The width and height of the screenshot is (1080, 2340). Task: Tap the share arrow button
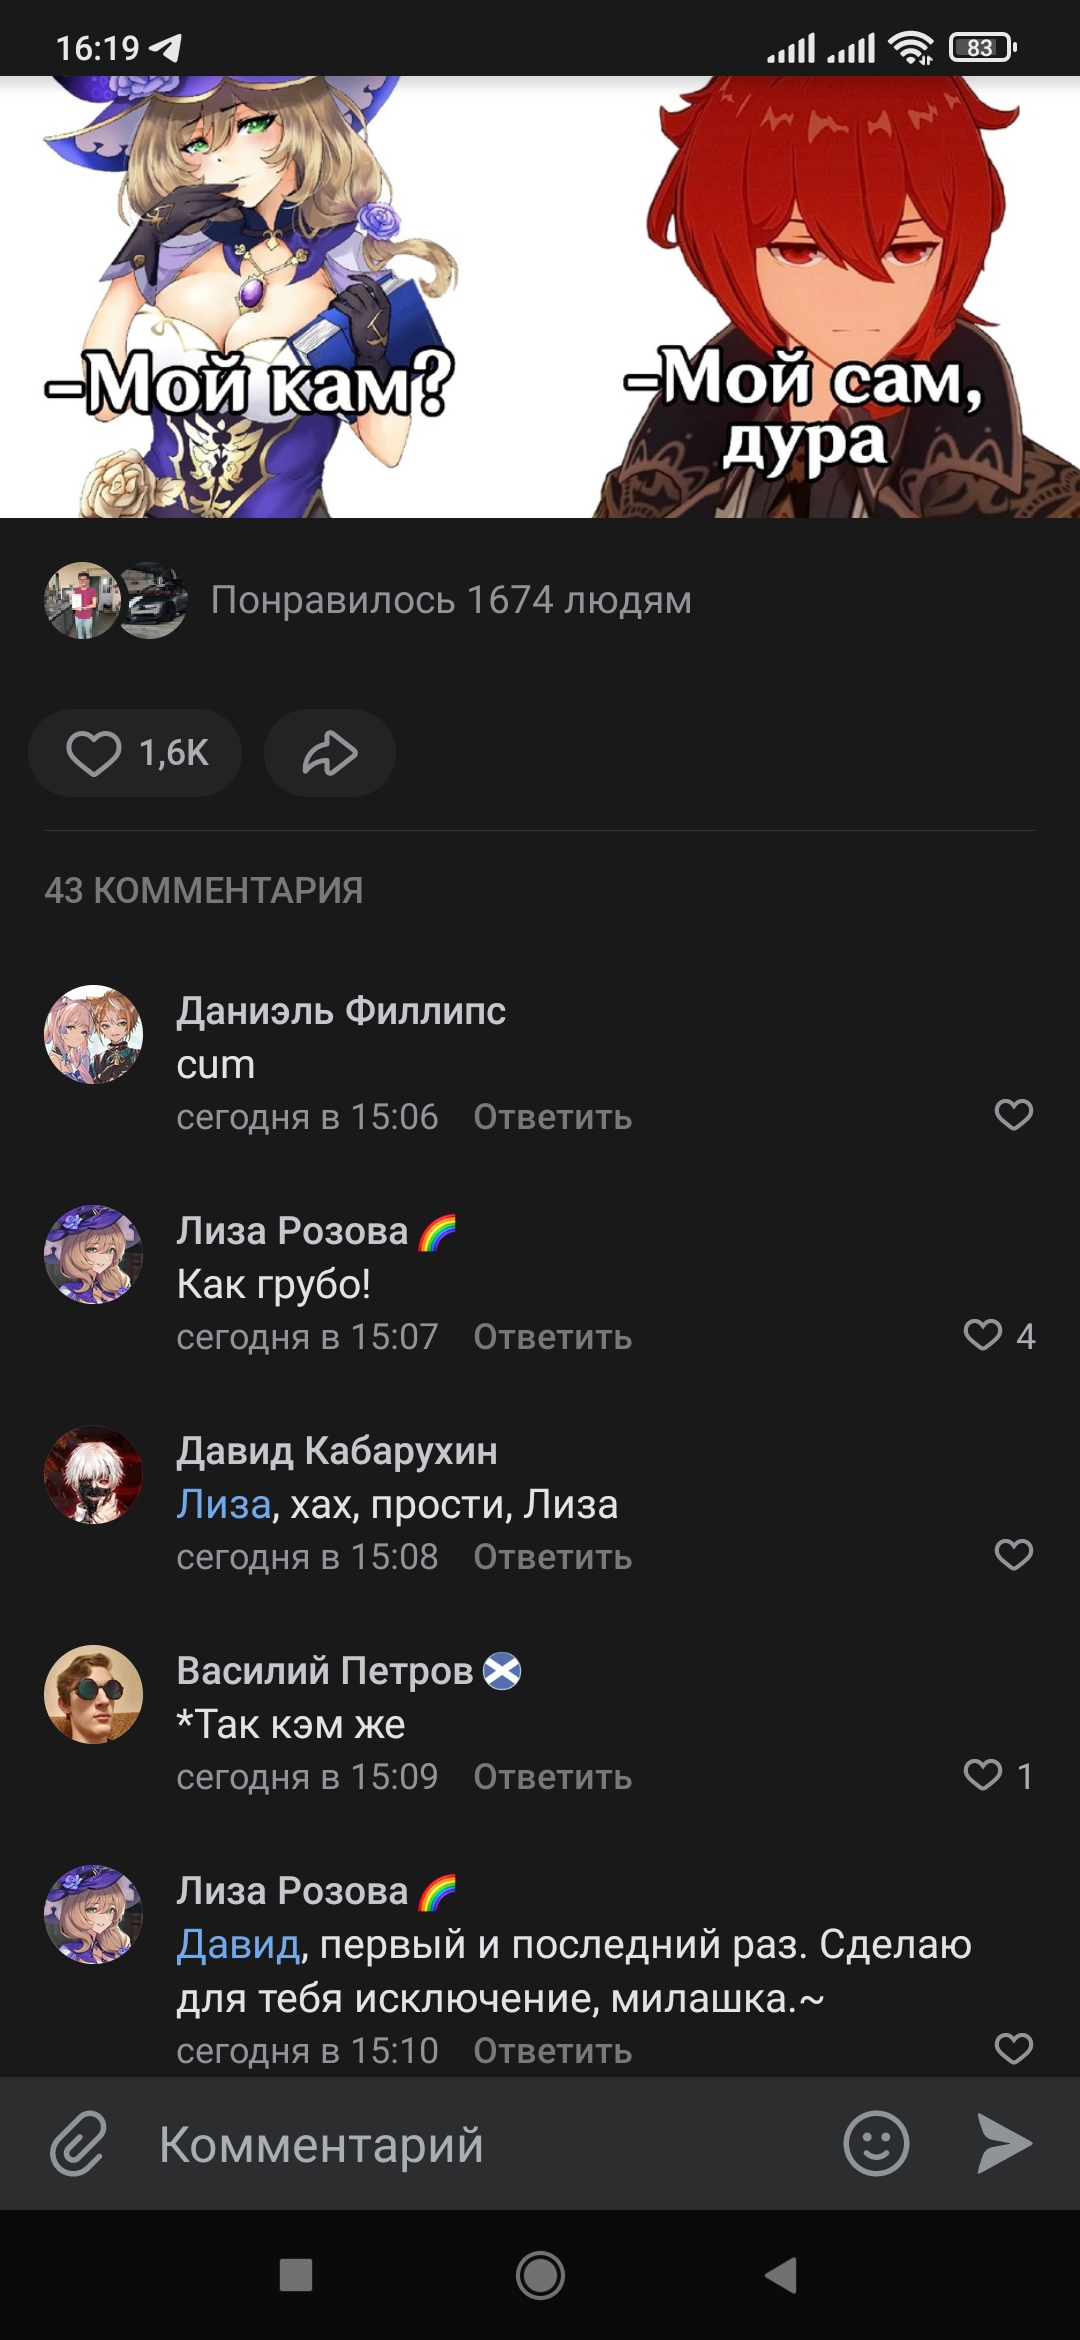click(330, 753)
